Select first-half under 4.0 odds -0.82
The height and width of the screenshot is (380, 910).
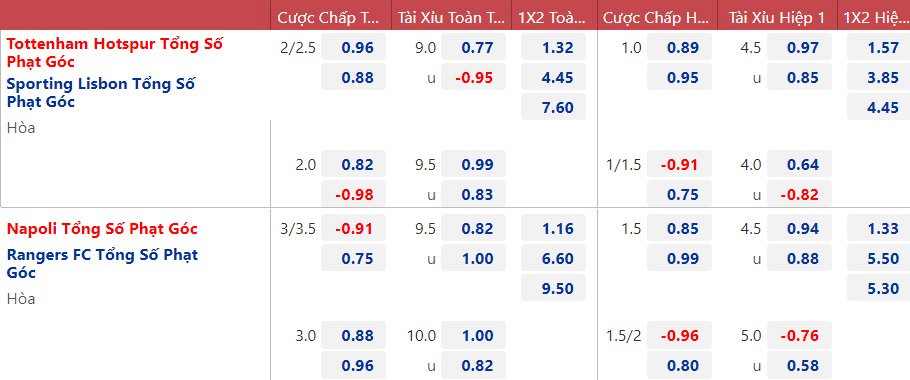pyautogui.click(x=800, y=194)
